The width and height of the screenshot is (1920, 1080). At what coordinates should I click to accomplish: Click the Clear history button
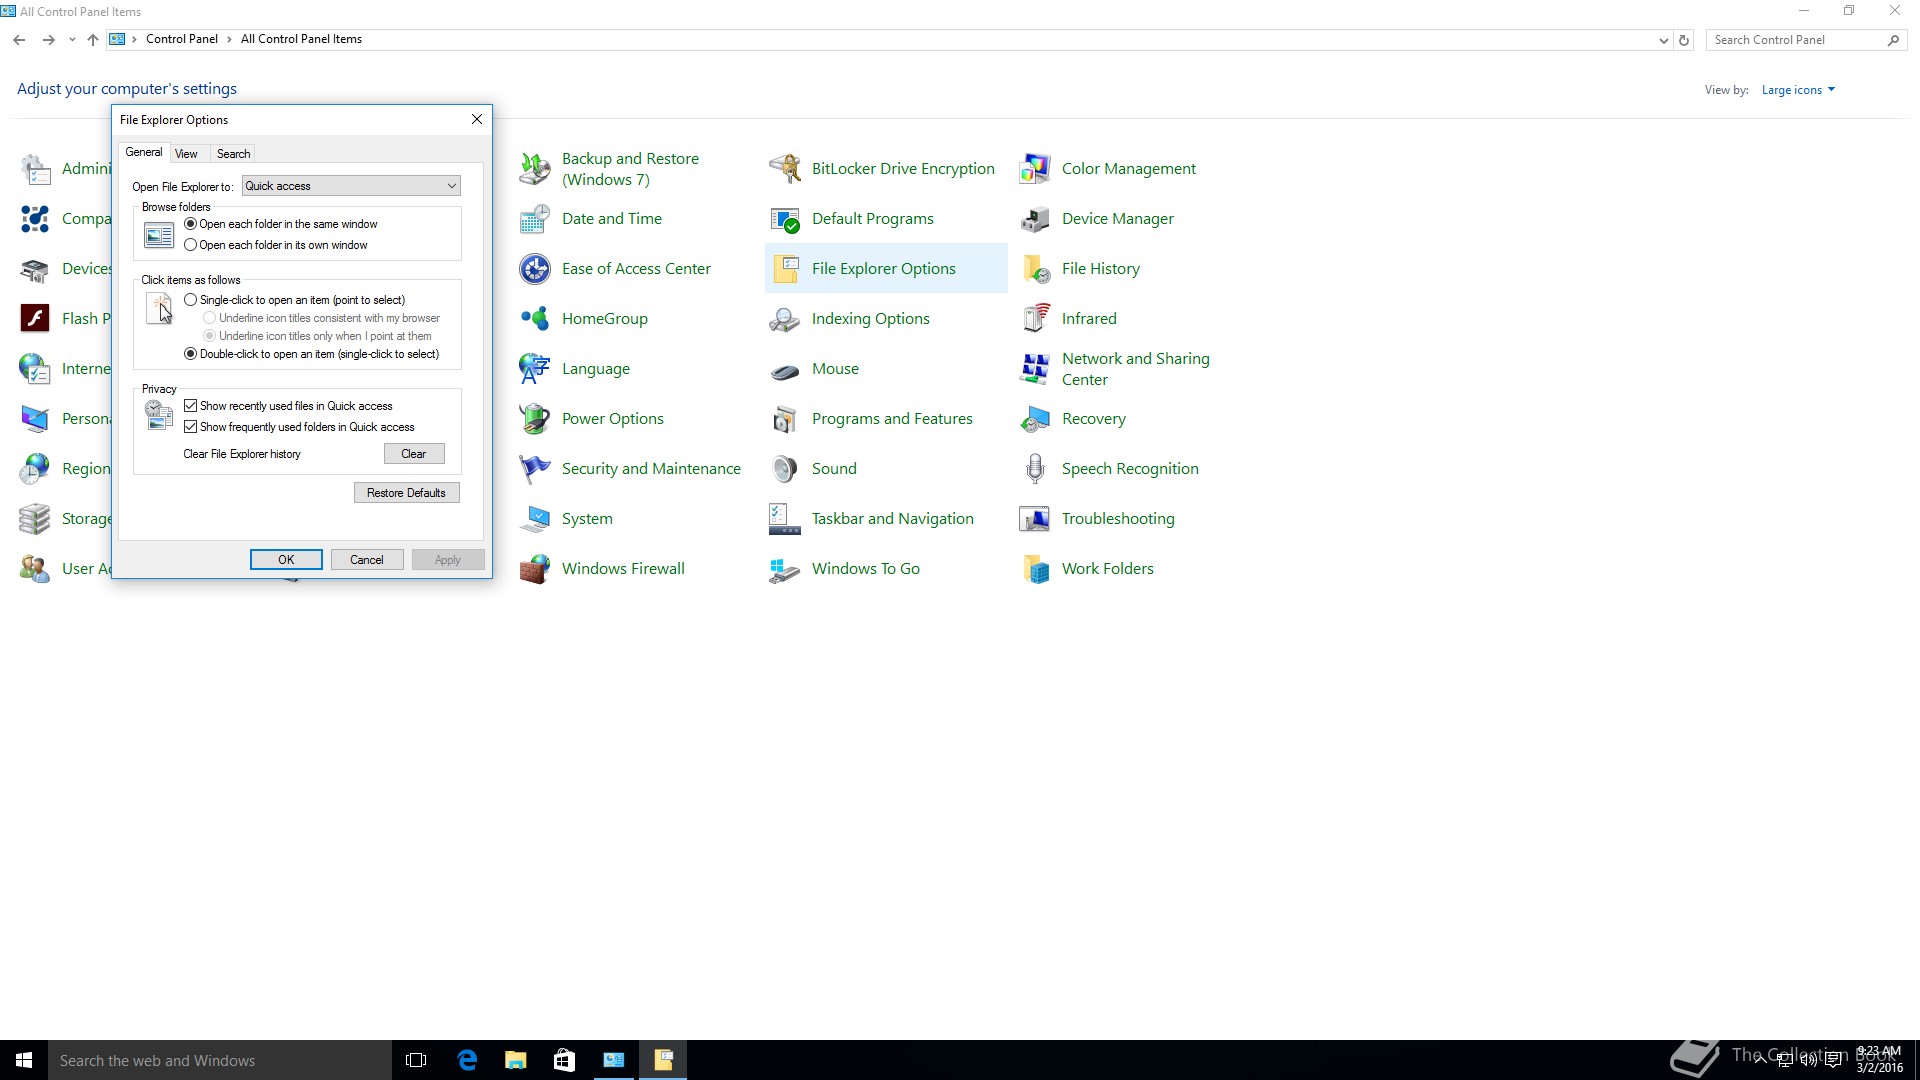(414, 454)
